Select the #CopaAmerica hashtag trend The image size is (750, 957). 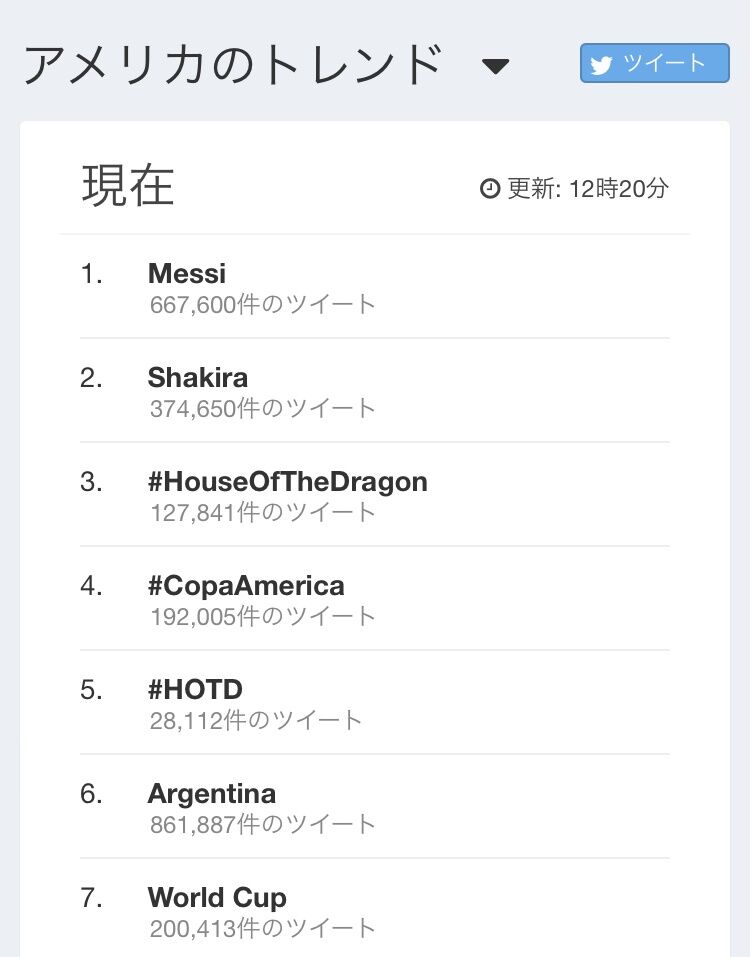pyautogui.click(x=246, y=585)
